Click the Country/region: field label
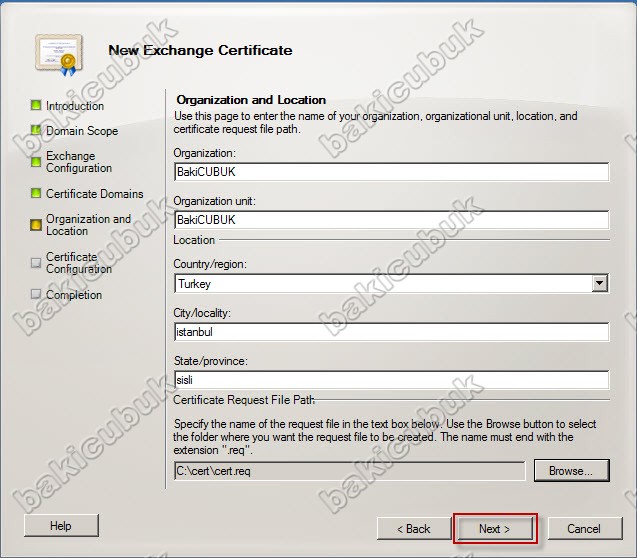This screenshot has width=637, height=558. click(x=210, y=264)
